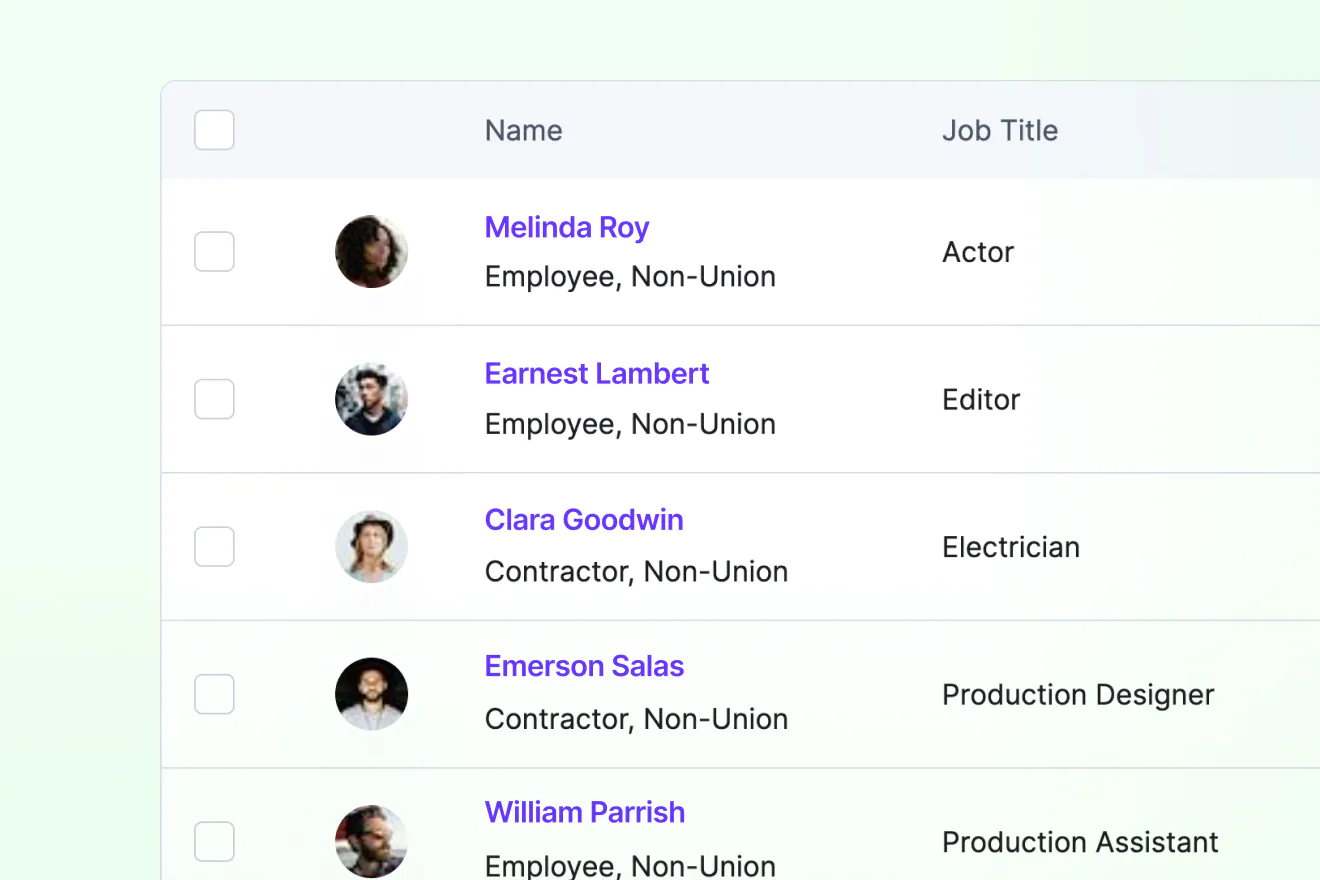The width and height of the screenshot is (1320, 880).
Task: Sort by the Job Title column header
Action: pos(1000,130)
